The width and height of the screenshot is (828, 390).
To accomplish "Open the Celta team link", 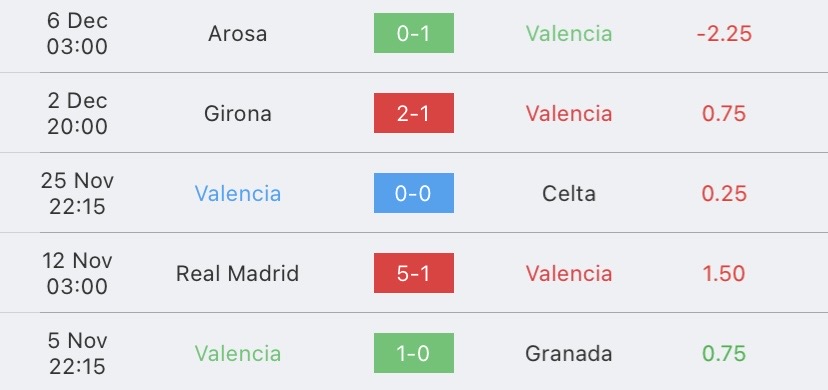I will [569, 194].
